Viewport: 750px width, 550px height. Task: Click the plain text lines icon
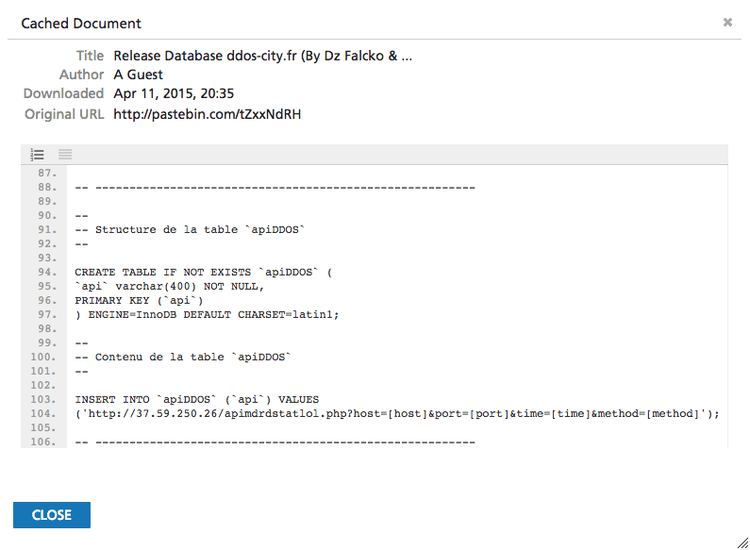coord(65,154)
